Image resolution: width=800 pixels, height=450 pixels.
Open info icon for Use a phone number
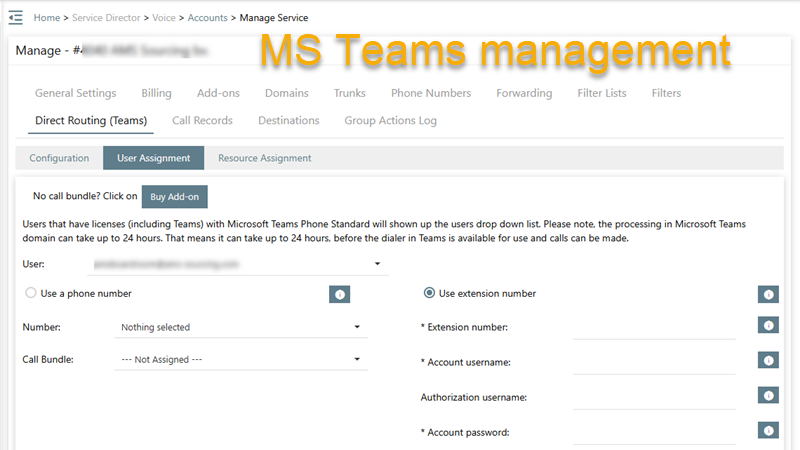339,294
